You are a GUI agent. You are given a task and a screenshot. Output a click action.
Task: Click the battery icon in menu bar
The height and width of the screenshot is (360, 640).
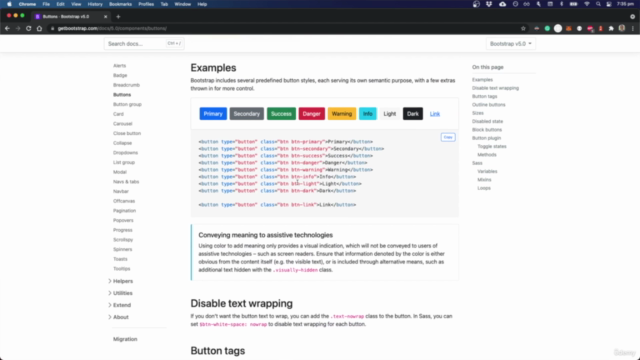click(573, 4)
